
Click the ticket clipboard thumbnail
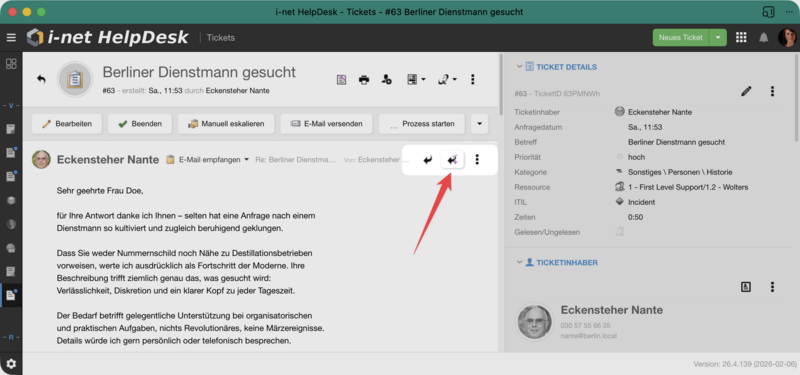point(74,80)
